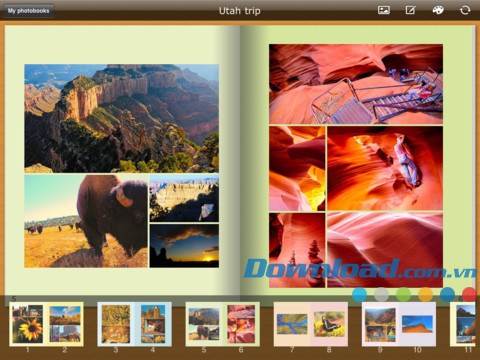Open page 10 desert dune thumbnail
Screen dimensions: 480x360
pyautogui.click(x=418, y=324)
